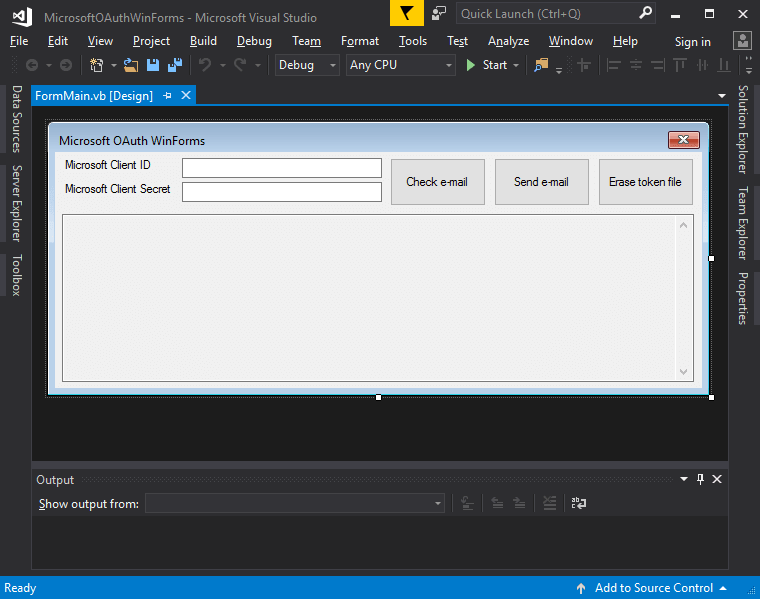Toggle auto-hide pin on Output panel
This screenshot has width=760, height=599.
700,479
